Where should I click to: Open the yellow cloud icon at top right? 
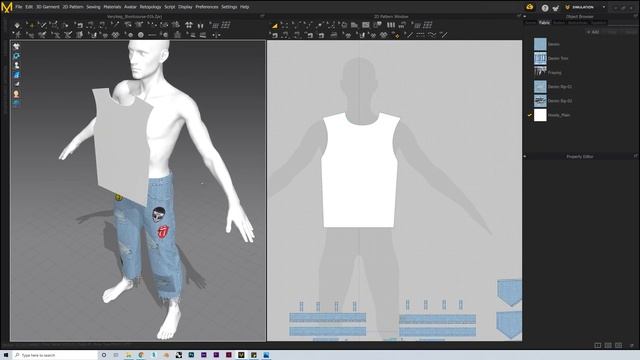pyautogui.click(x=530, y=7)
